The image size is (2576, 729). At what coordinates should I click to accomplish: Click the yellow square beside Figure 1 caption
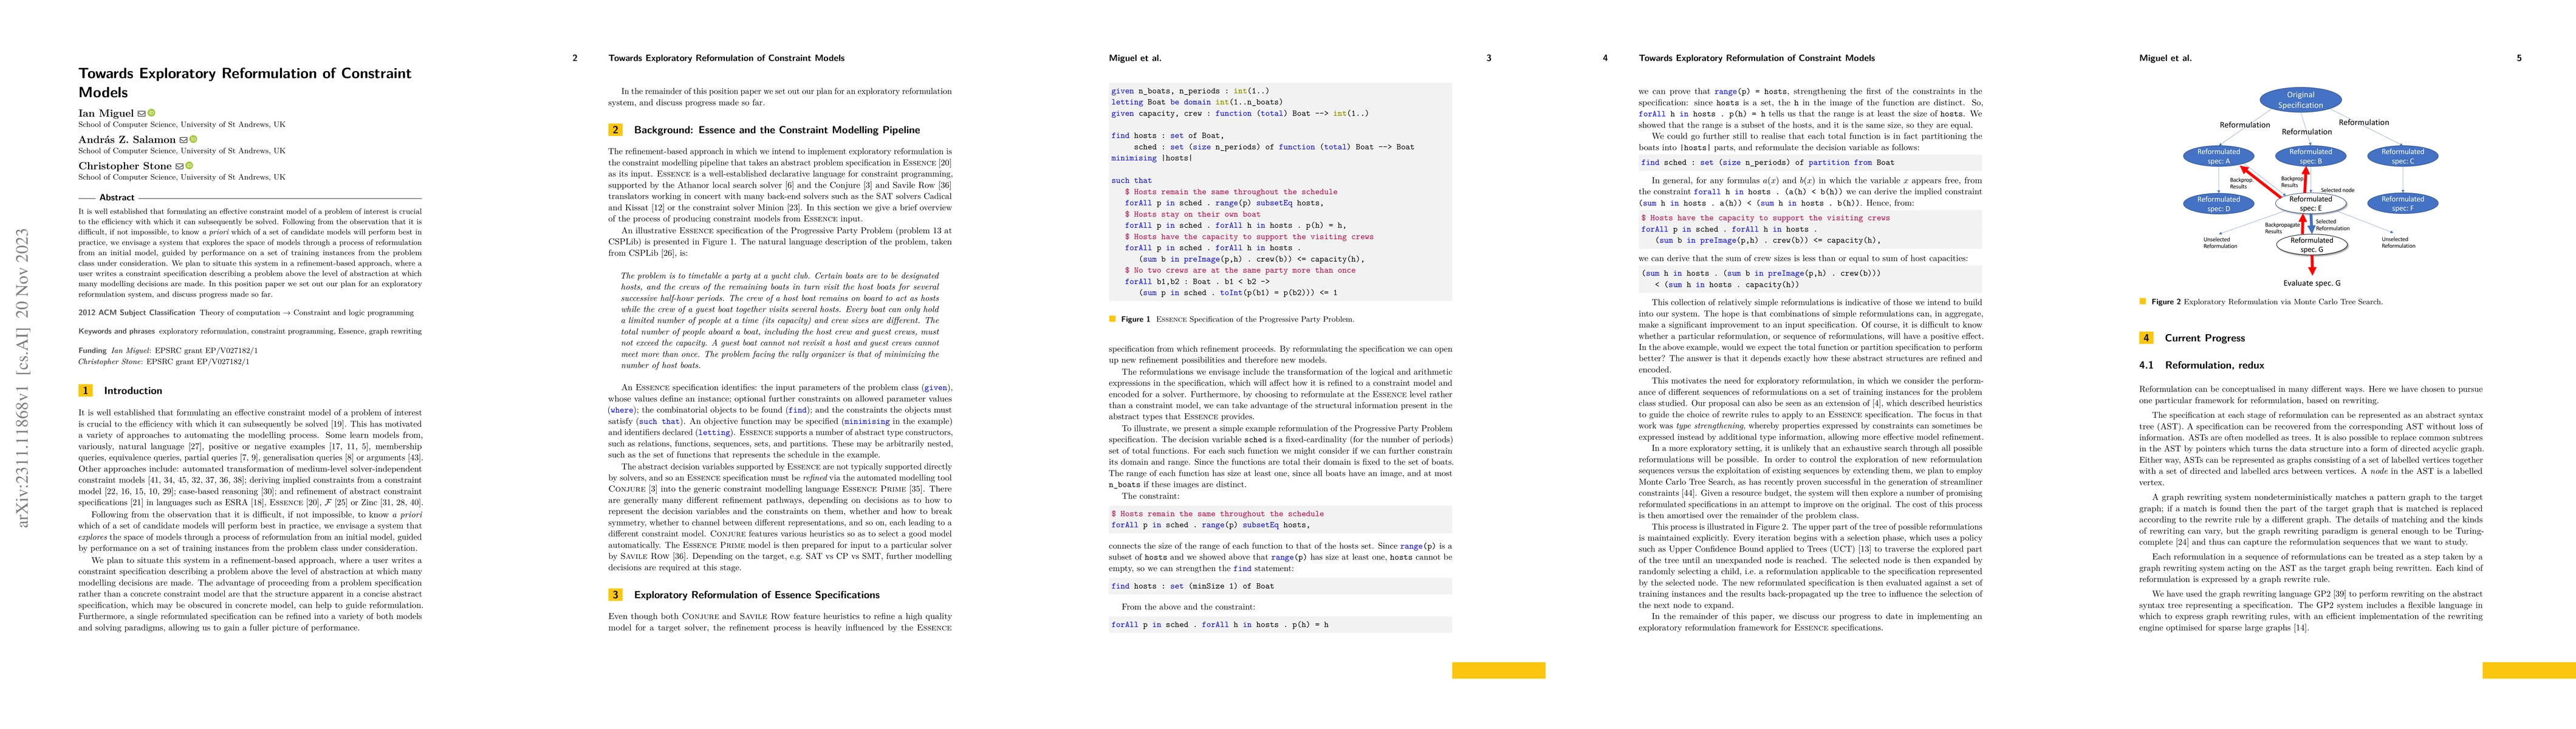1113,319
